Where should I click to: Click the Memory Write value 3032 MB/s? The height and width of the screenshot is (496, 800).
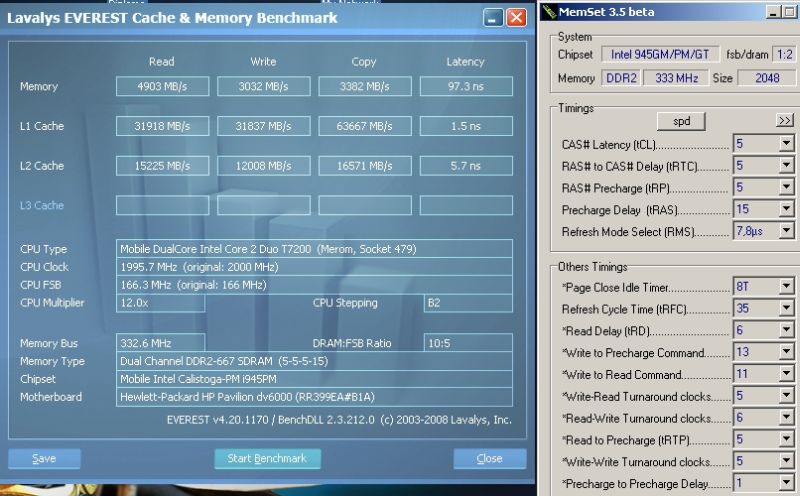coord(263,86)
